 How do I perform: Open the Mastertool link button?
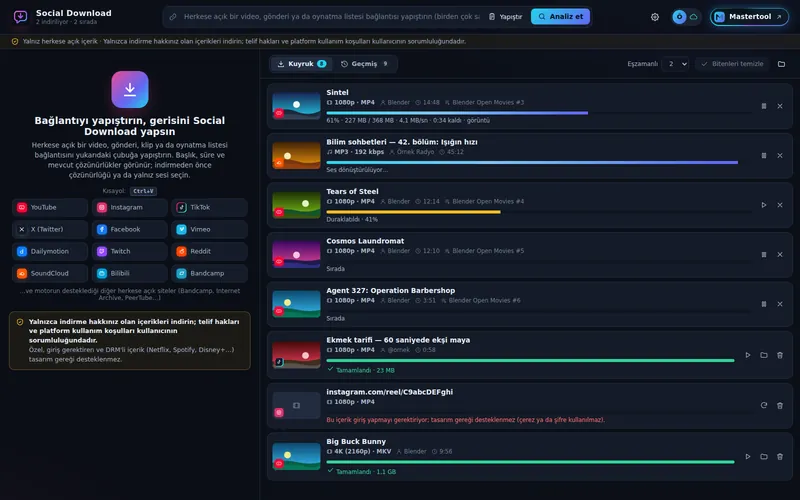pos(749,17)
